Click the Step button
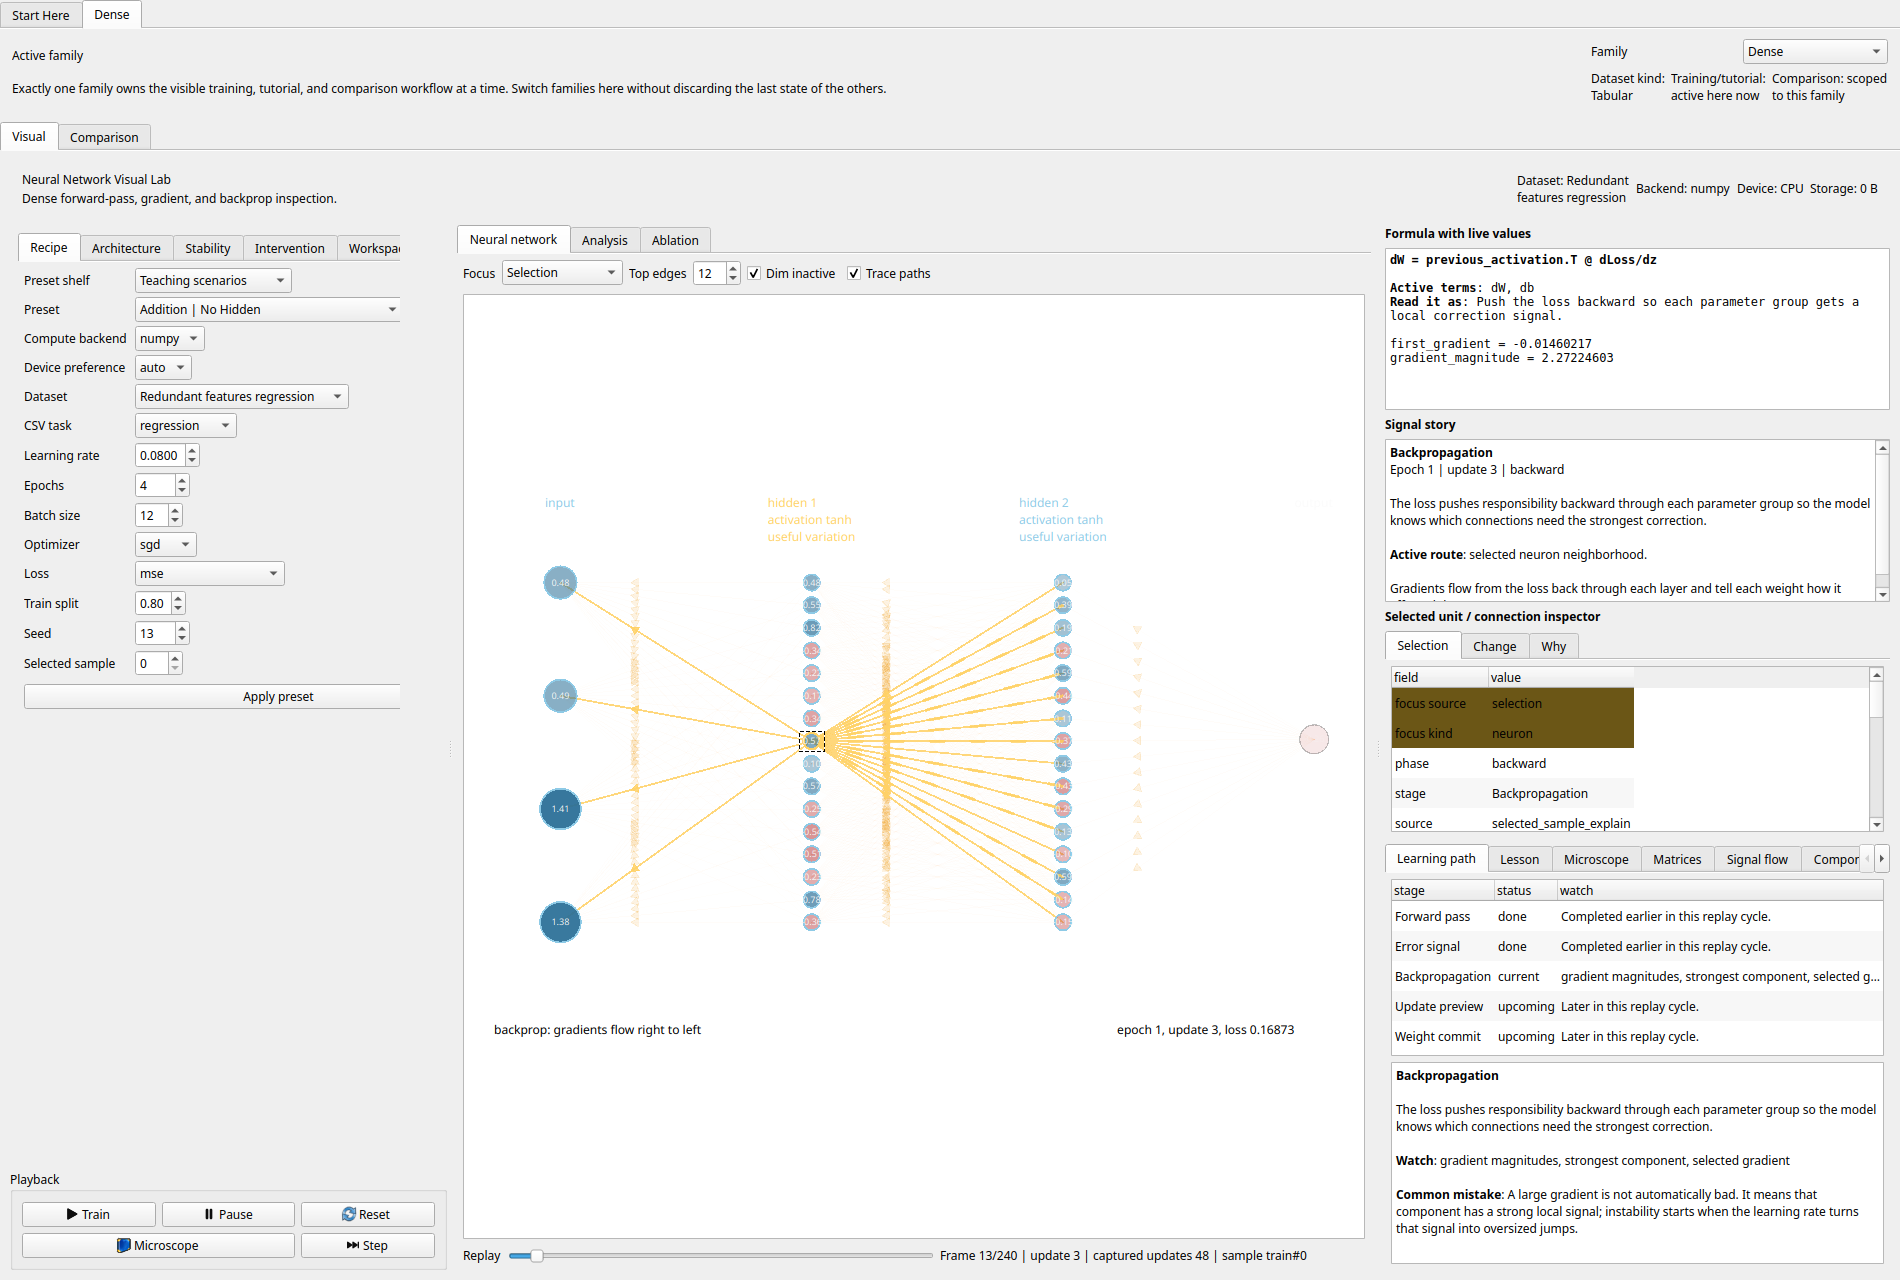The image size is (1900, 1280). [x=367, y=1245]
